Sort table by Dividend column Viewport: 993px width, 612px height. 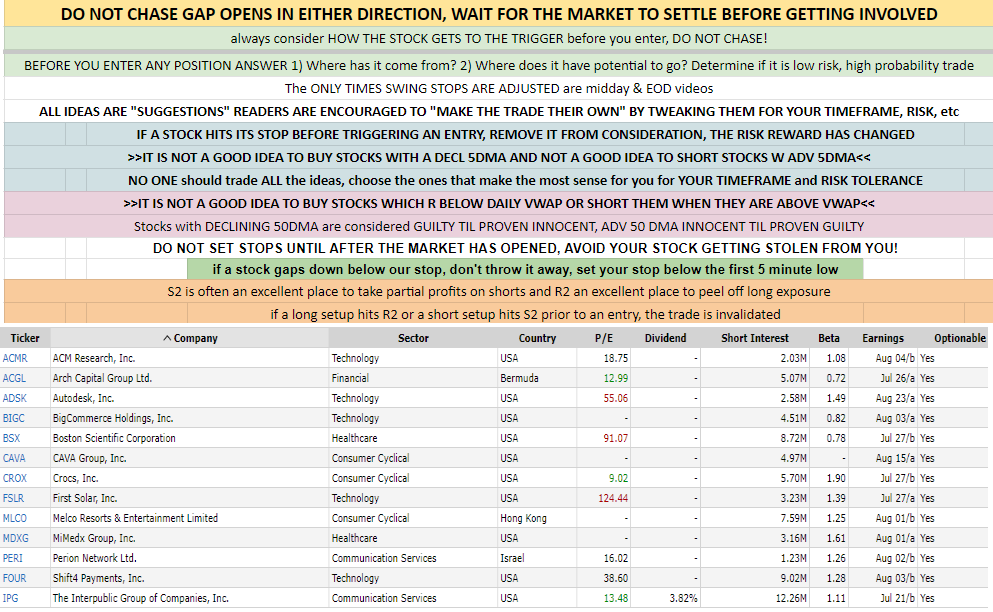[666, 338]
